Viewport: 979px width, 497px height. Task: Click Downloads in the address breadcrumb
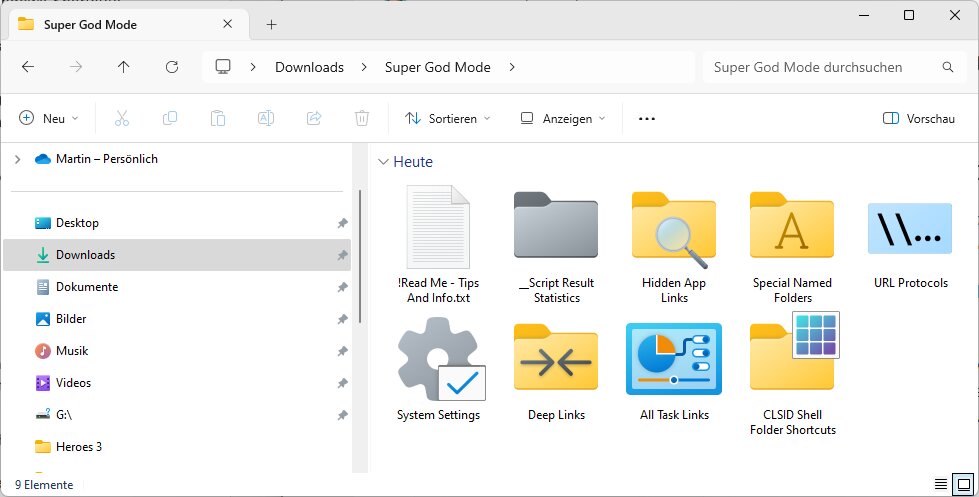(309, 67)
